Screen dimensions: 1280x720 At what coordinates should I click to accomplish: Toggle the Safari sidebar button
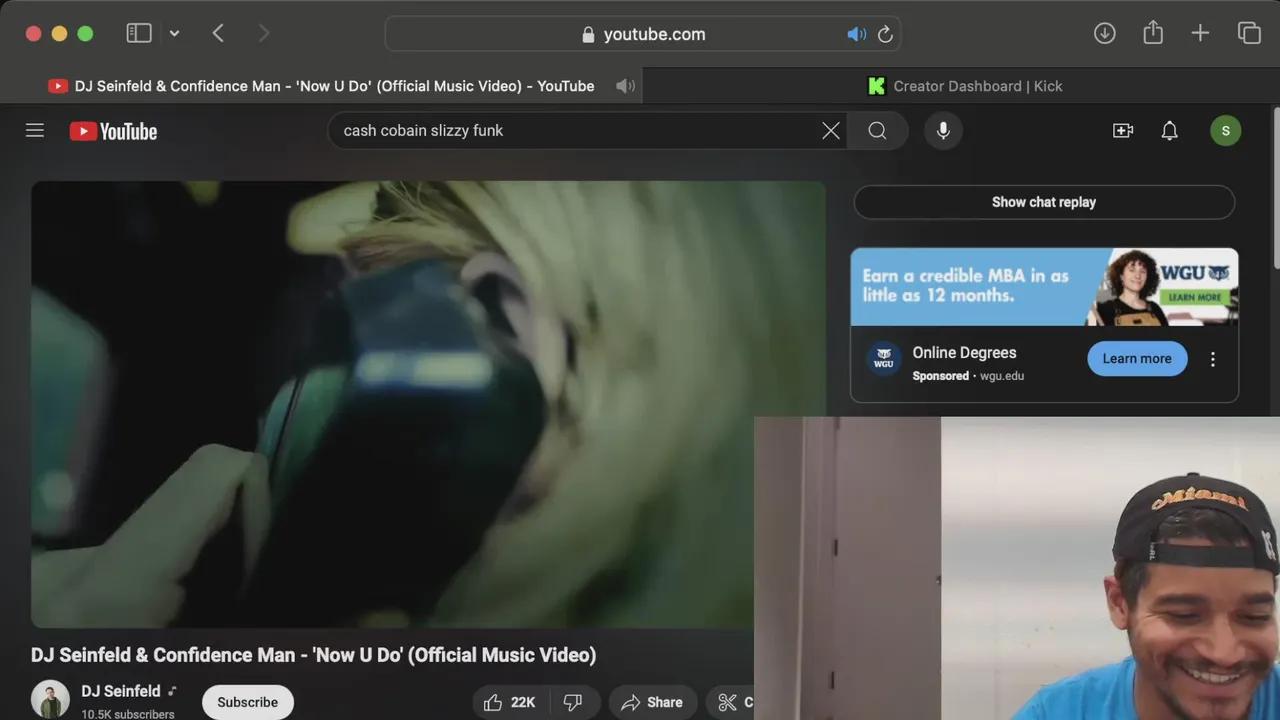(x=139, y=33)
